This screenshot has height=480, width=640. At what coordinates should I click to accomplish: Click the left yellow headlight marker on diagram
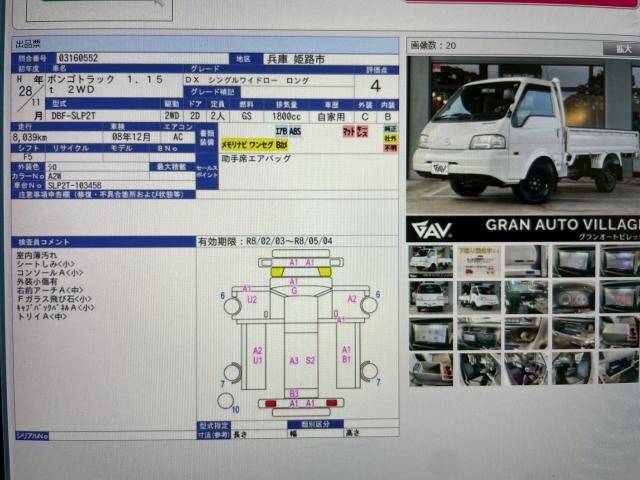pos(277,272)
